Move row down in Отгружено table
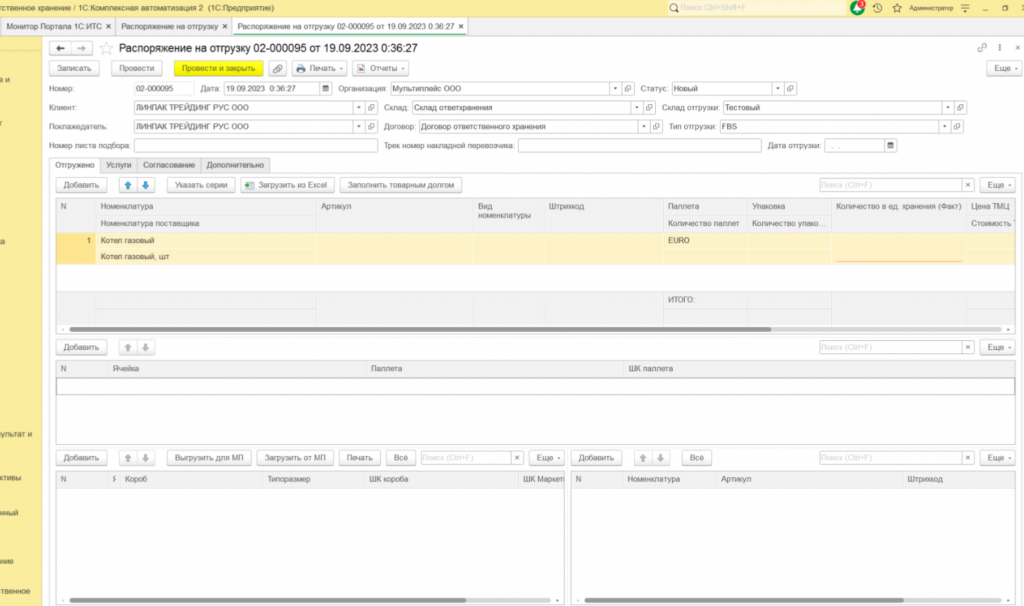 tap(146, 185)
